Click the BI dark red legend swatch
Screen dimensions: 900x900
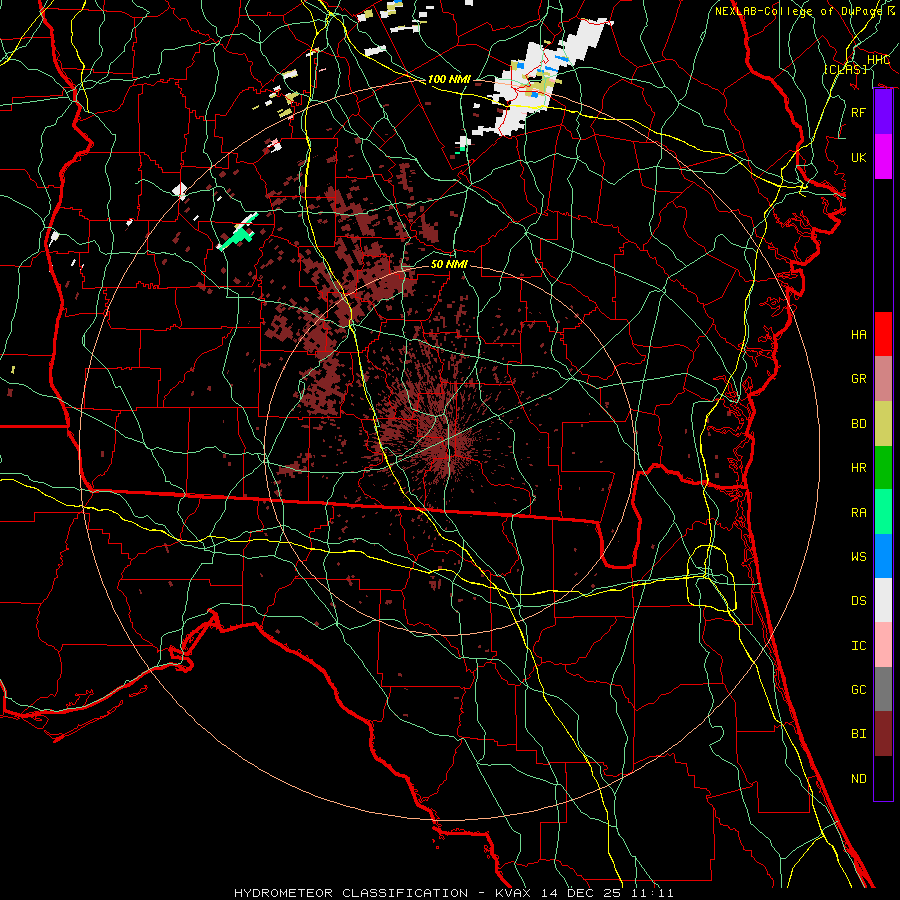click(x=883, y=734)
